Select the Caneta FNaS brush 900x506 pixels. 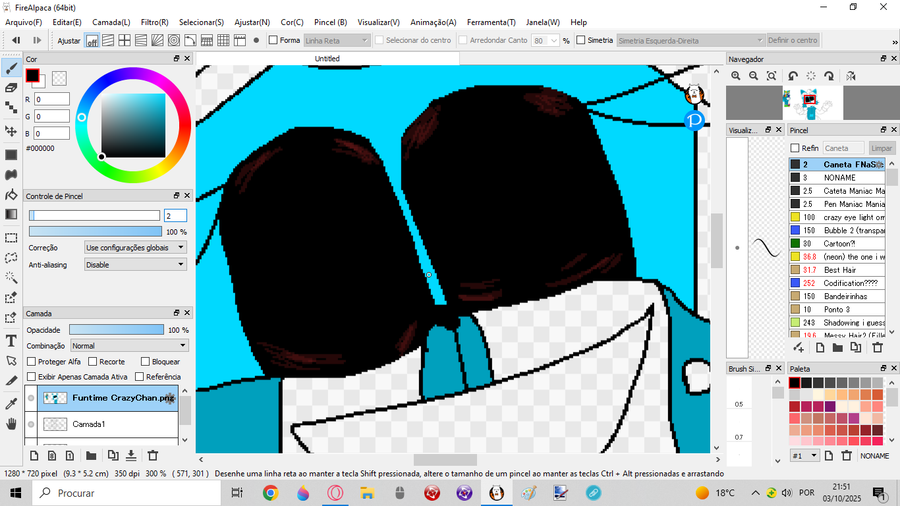(x=837, y=165)
